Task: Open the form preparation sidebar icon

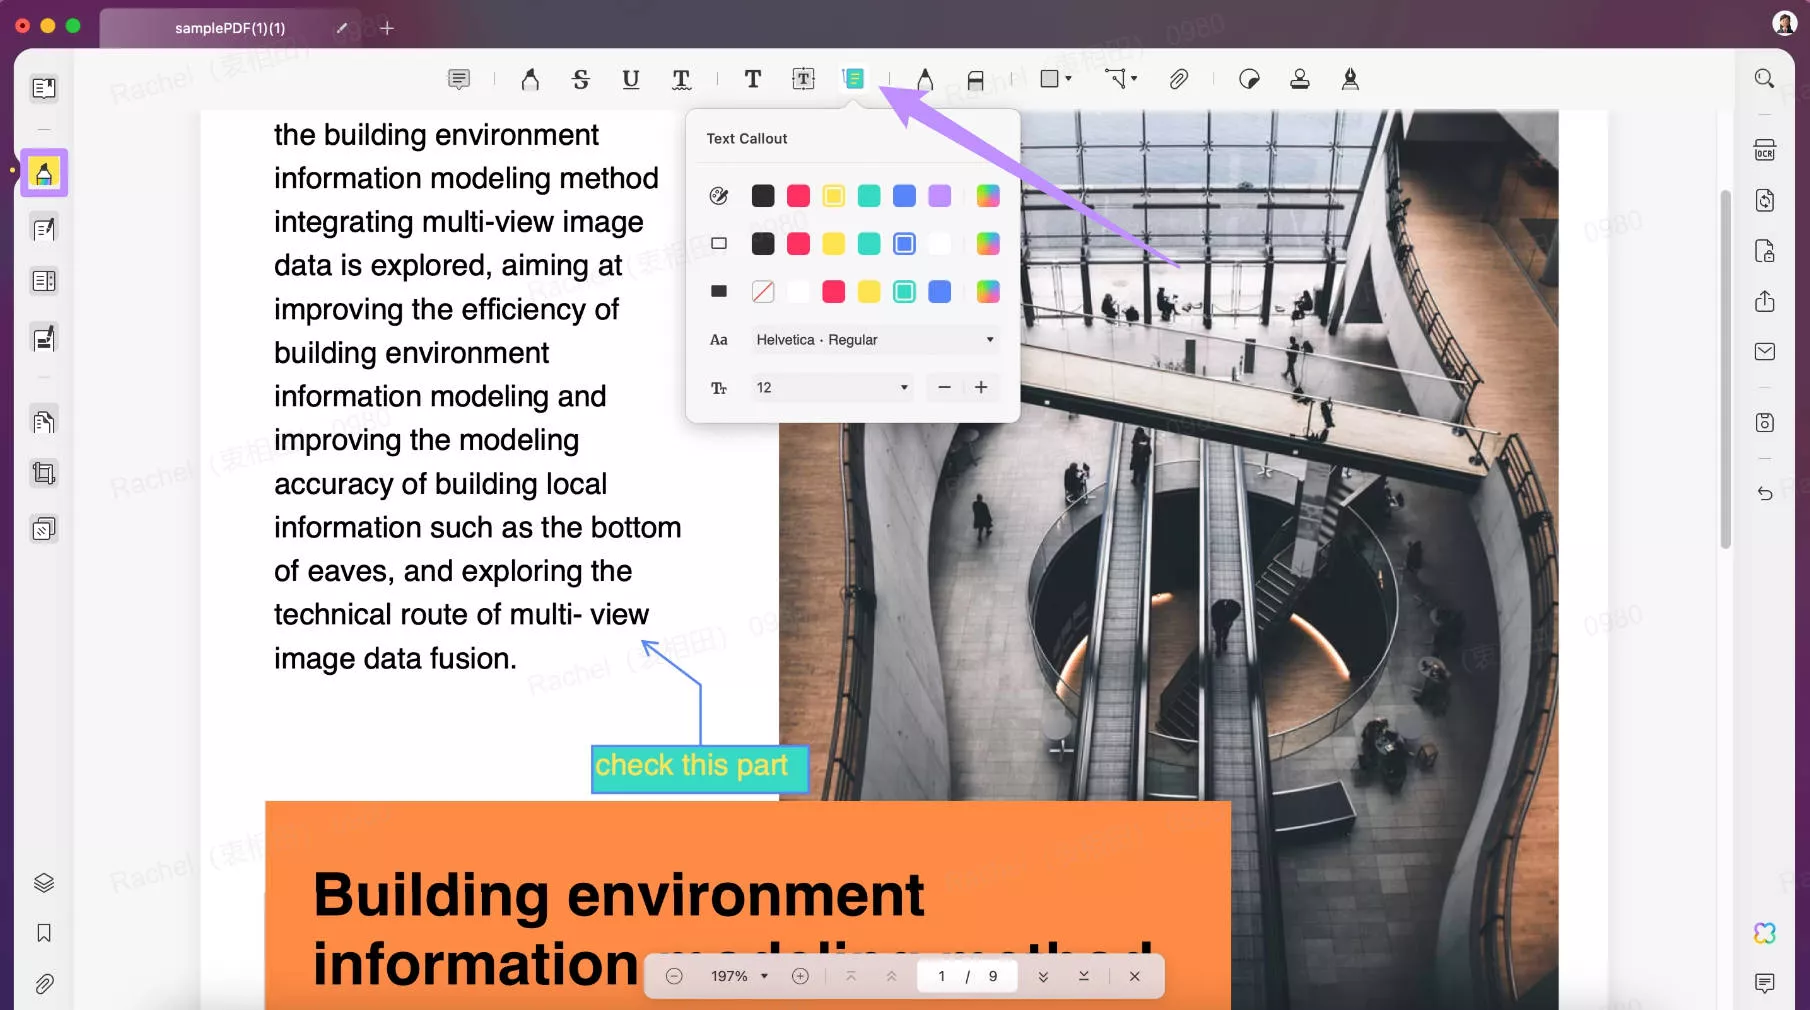Action: [x=44, y=281]
